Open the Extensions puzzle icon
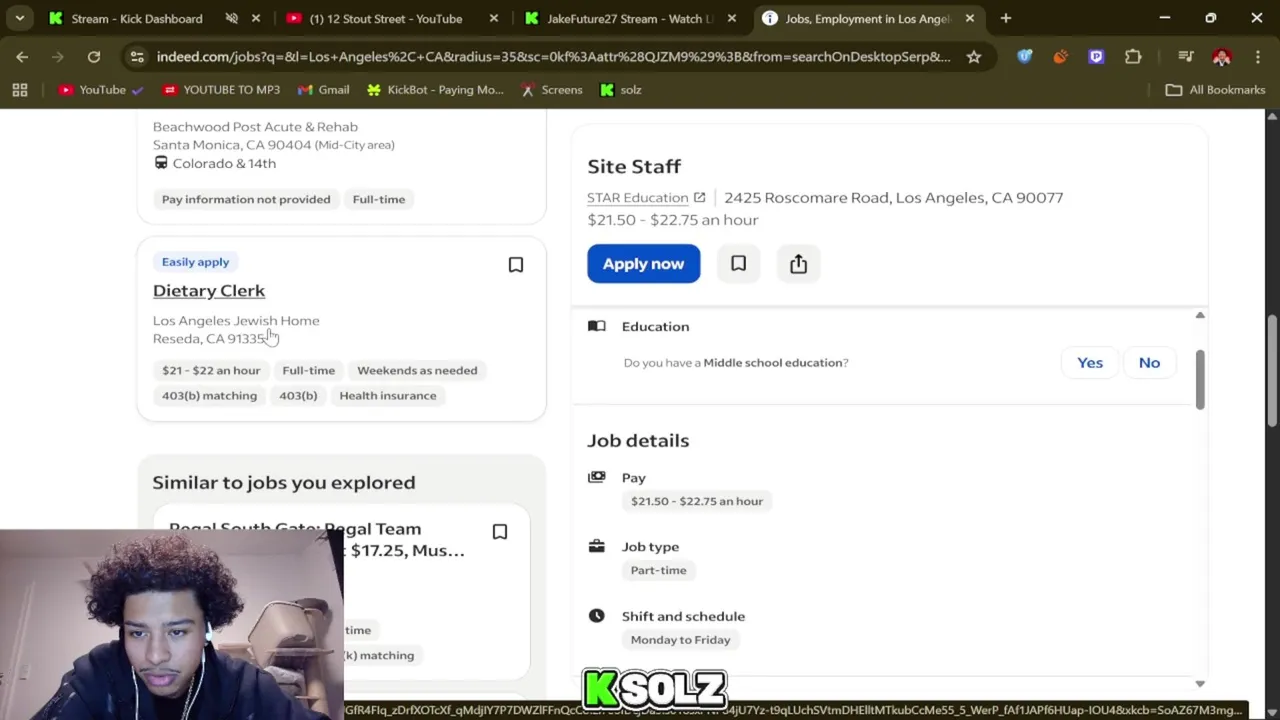The height and width of the screenshot is (720, 1280). click(1133, 57)
